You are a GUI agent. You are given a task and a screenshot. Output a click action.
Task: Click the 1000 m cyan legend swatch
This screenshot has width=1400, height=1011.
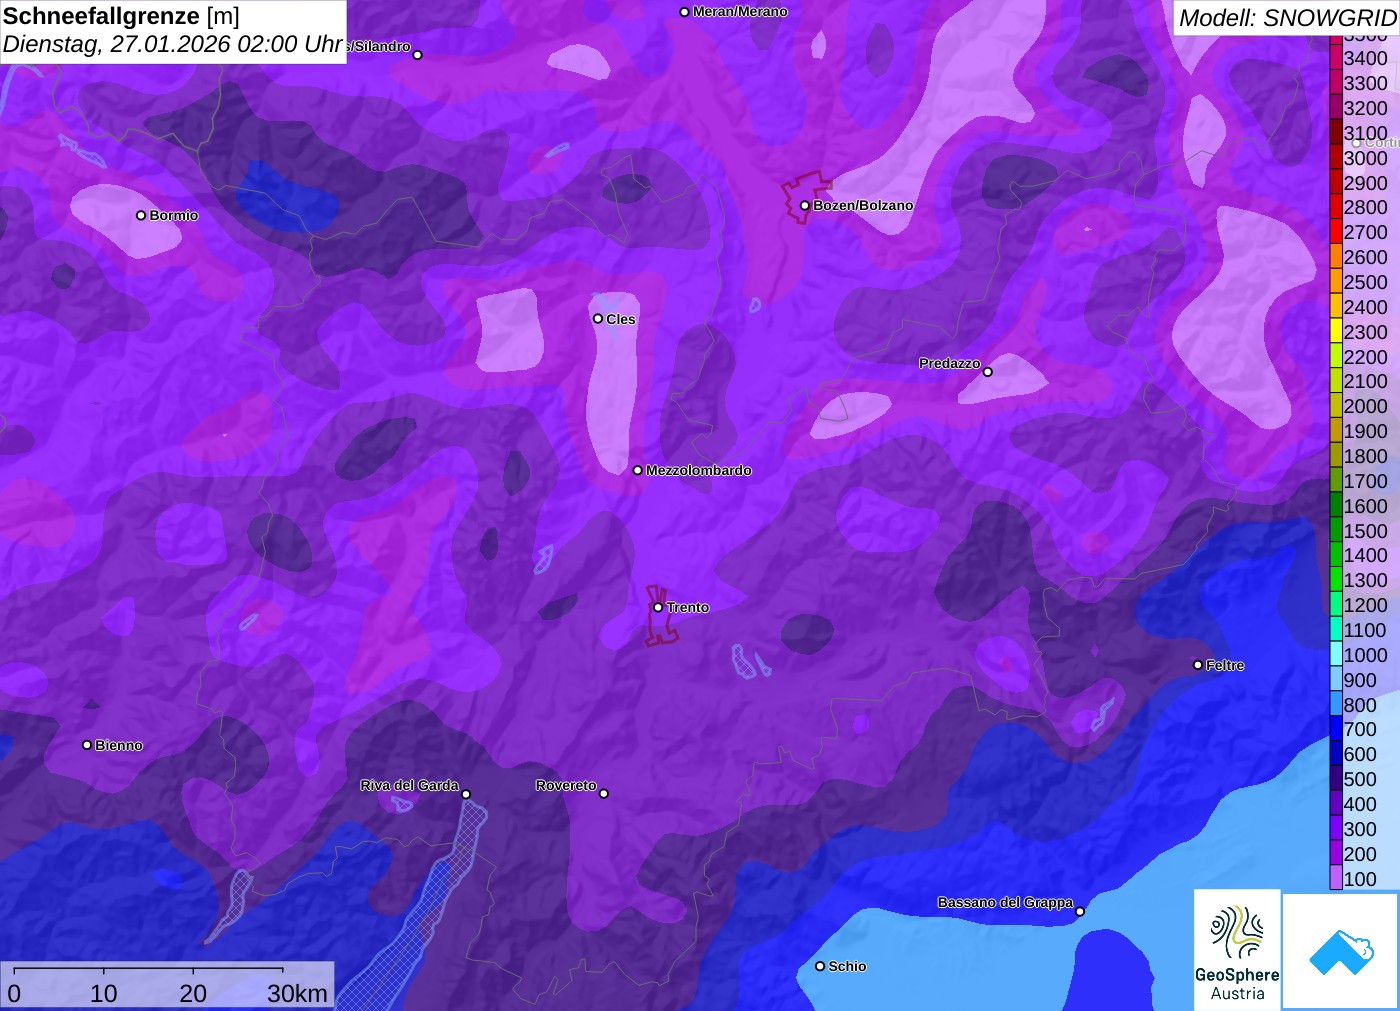pos(1336,655)
